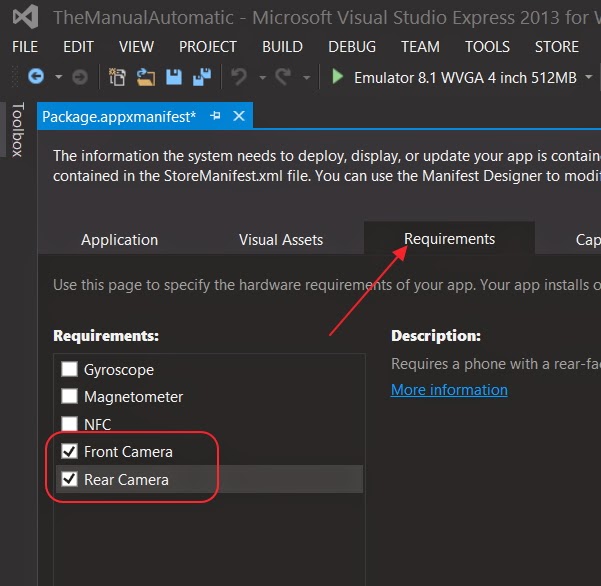
Task: Open the EDIT menu
Action: click(x=78, y=47)
